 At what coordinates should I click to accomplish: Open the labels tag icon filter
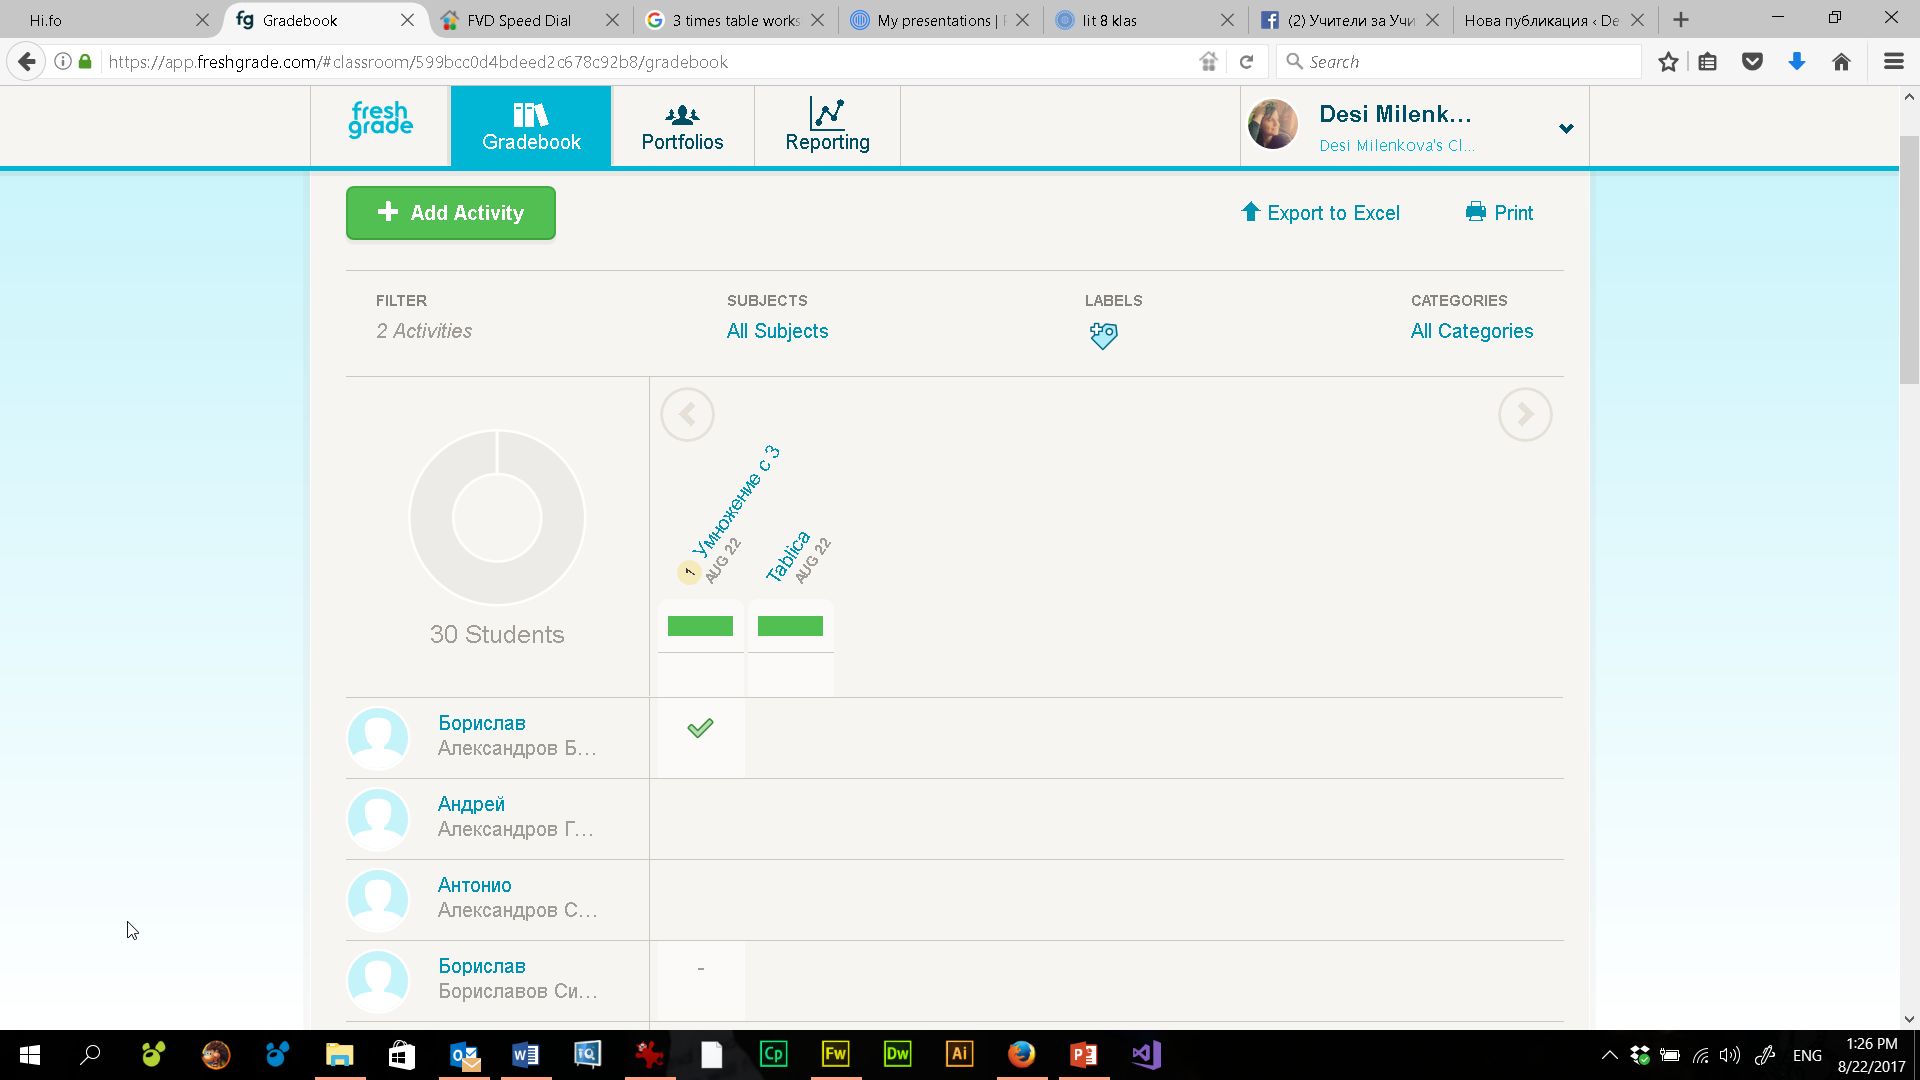pyautogui.click(x=1103, y=335)
